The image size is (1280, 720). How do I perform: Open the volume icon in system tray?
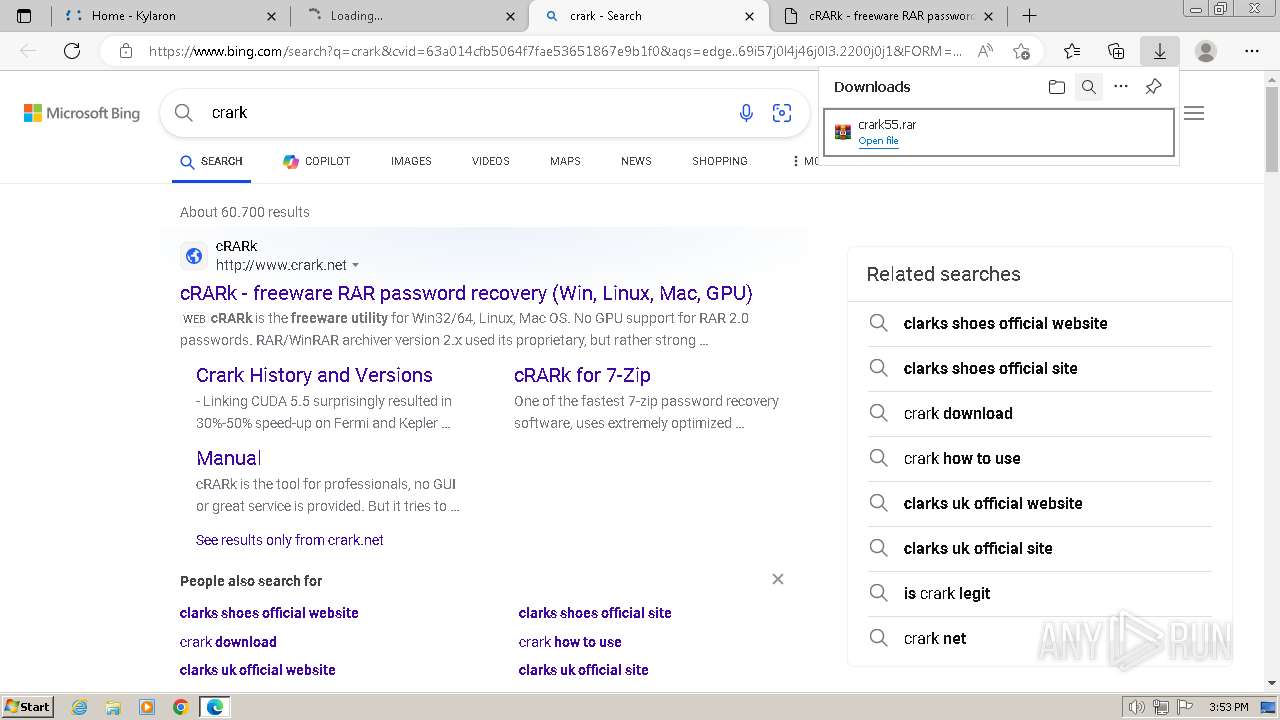point(1136,707)
